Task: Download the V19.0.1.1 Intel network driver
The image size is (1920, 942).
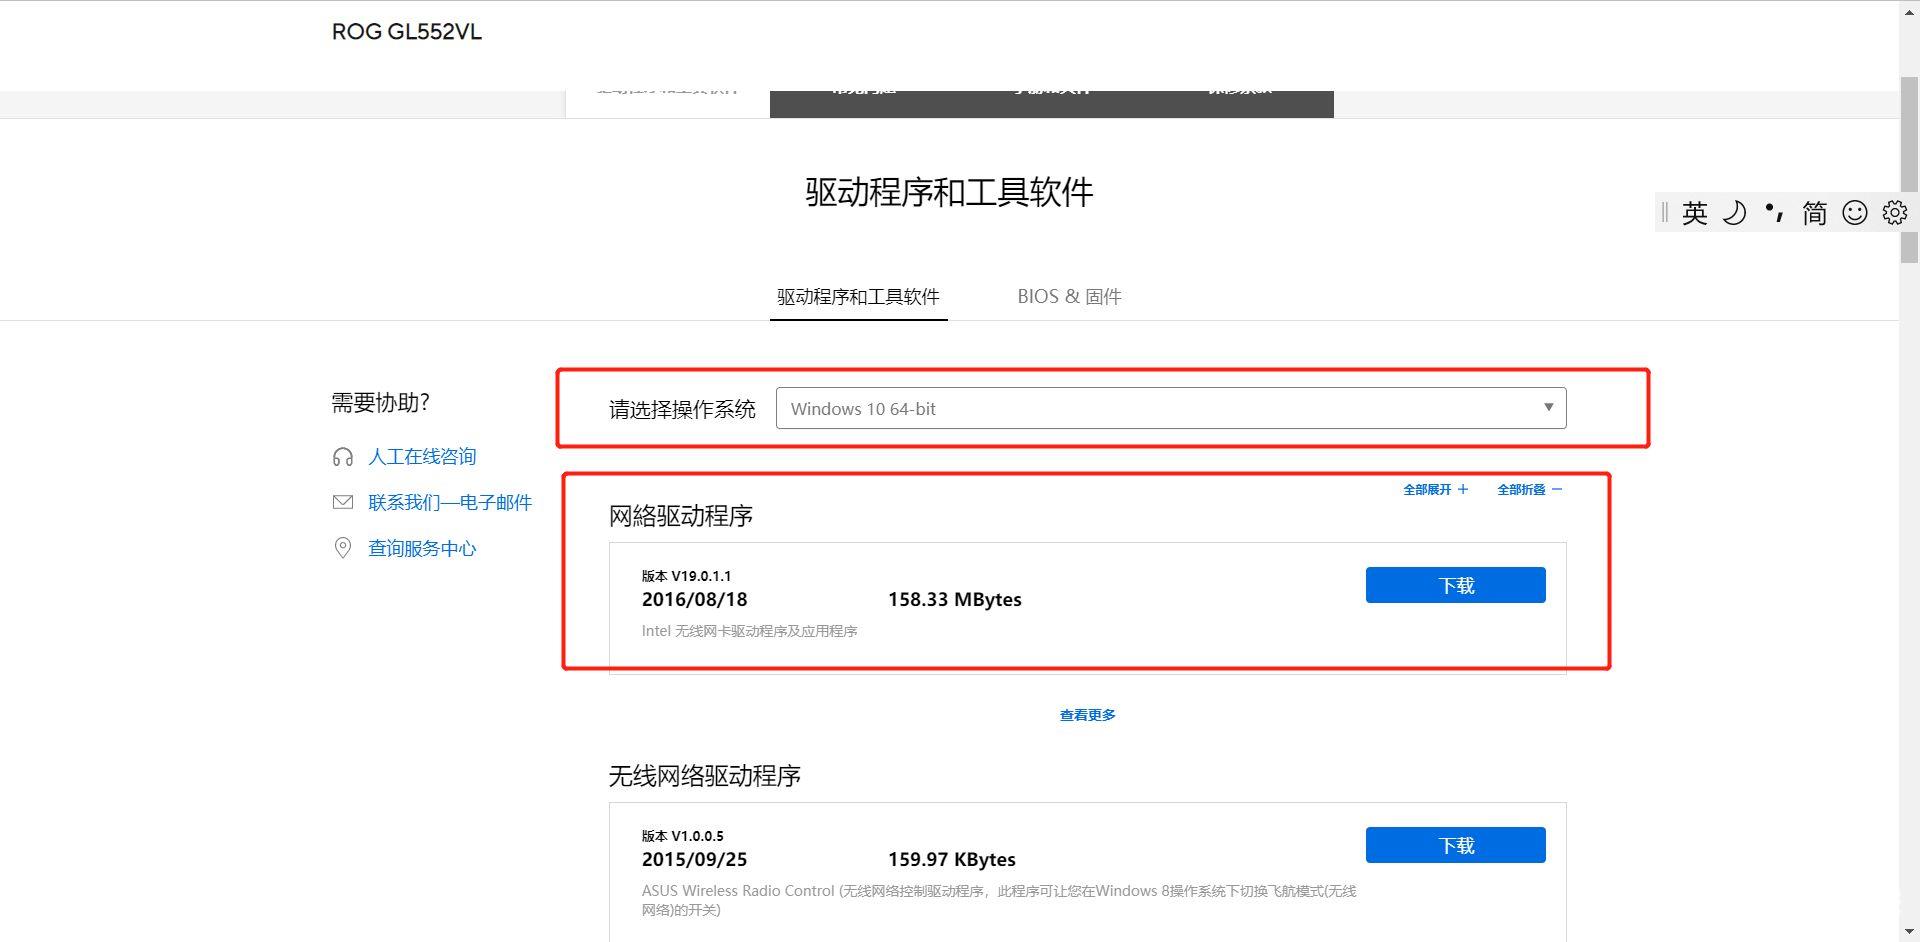Action: (1455, 585)
